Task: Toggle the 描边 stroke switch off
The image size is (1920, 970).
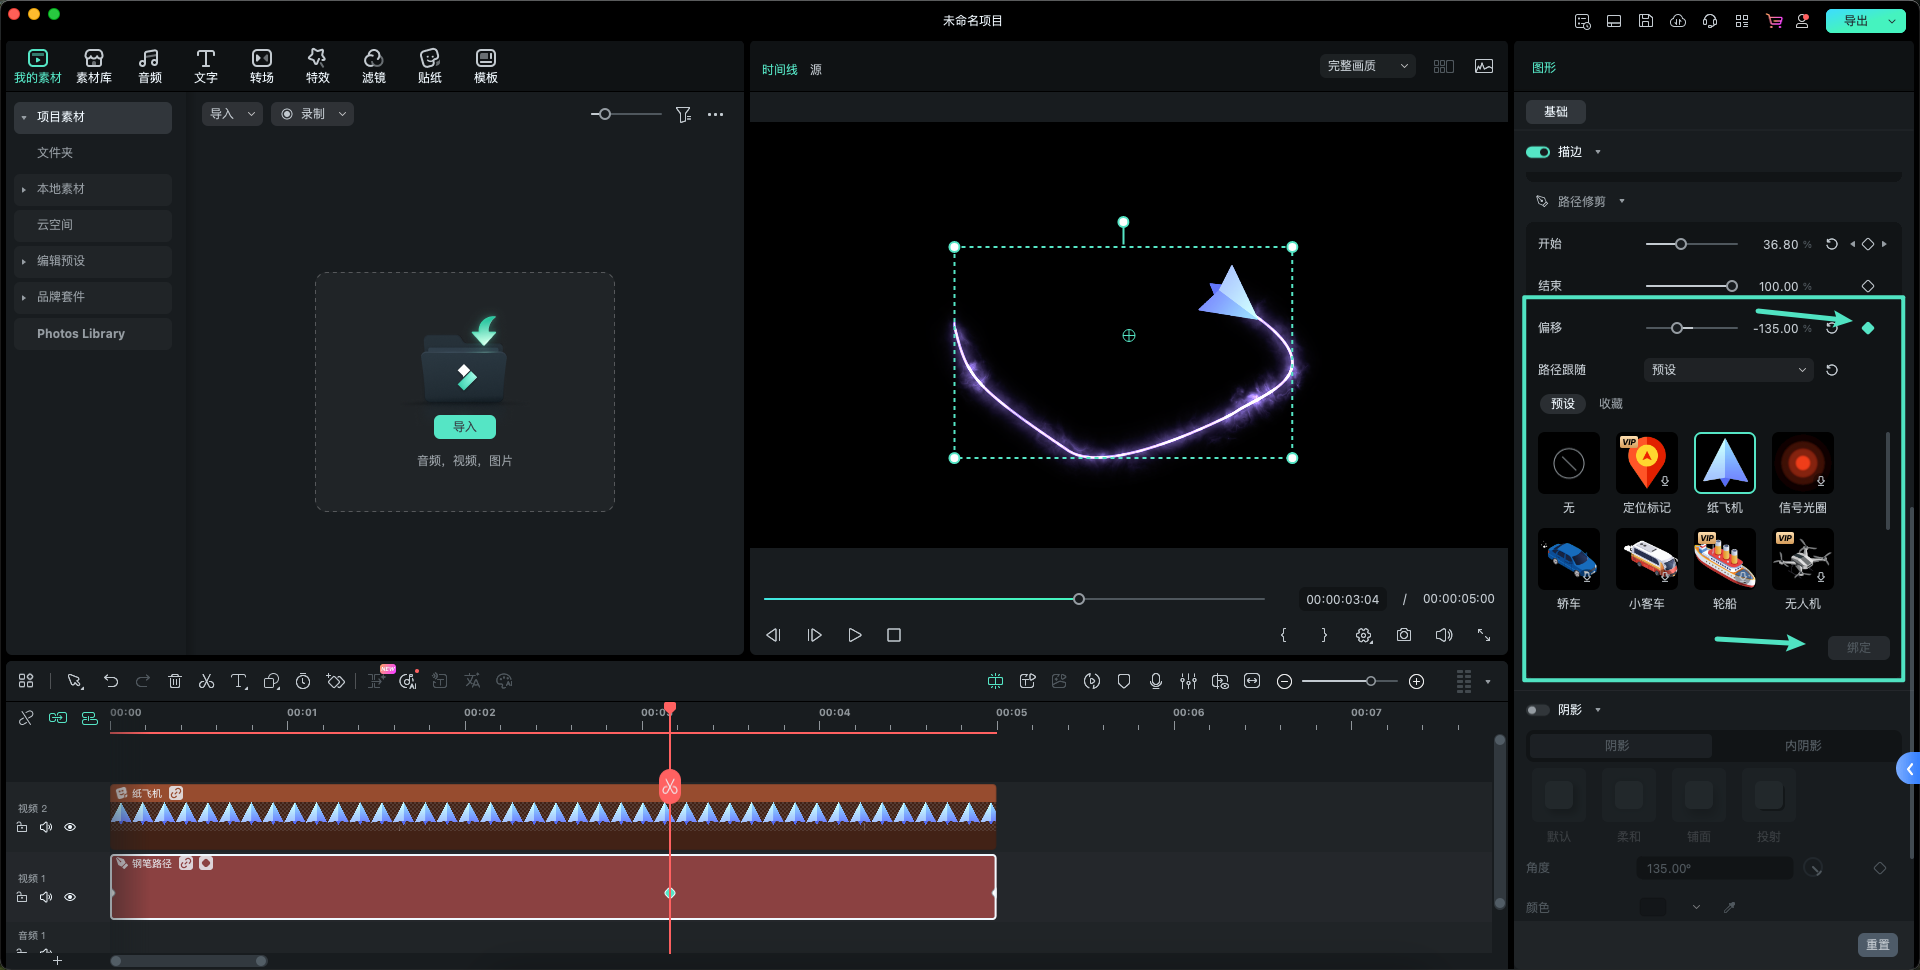Action: point(1537,152)
